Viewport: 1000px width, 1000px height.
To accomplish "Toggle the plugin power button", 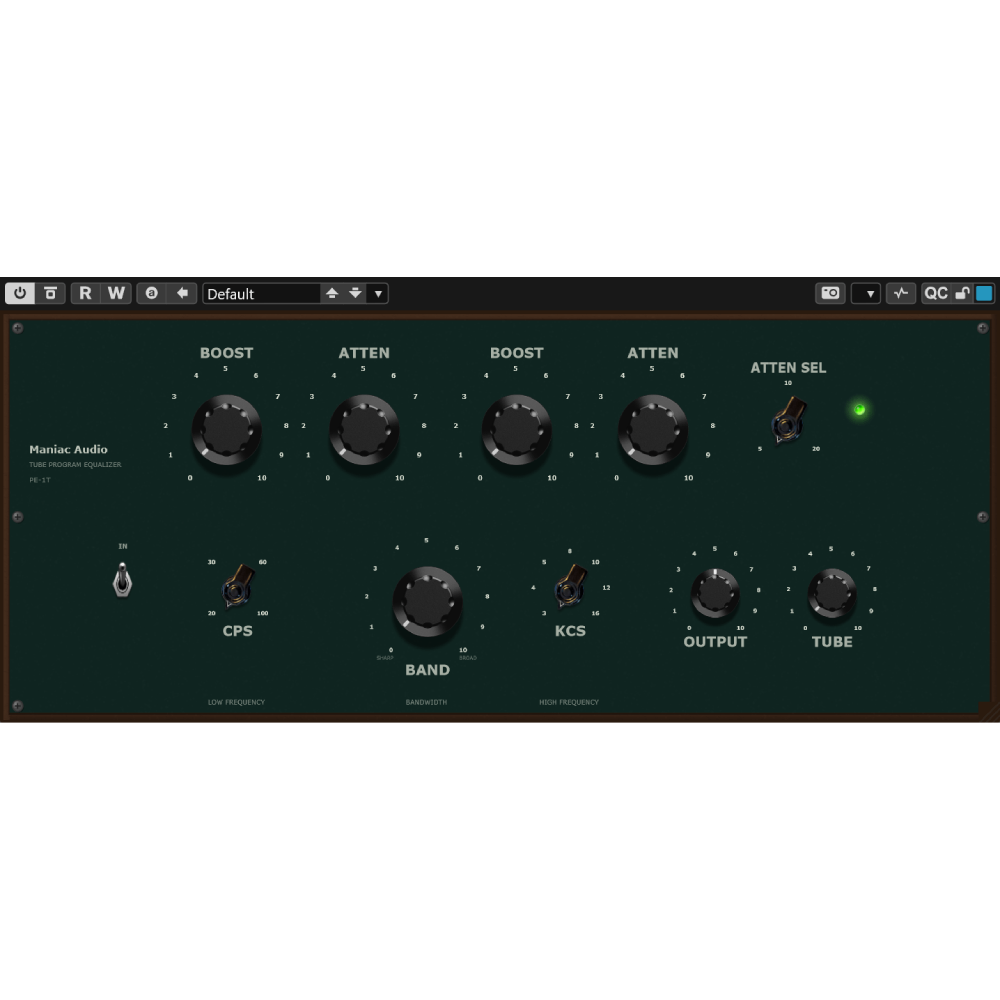I will (20, 293).
